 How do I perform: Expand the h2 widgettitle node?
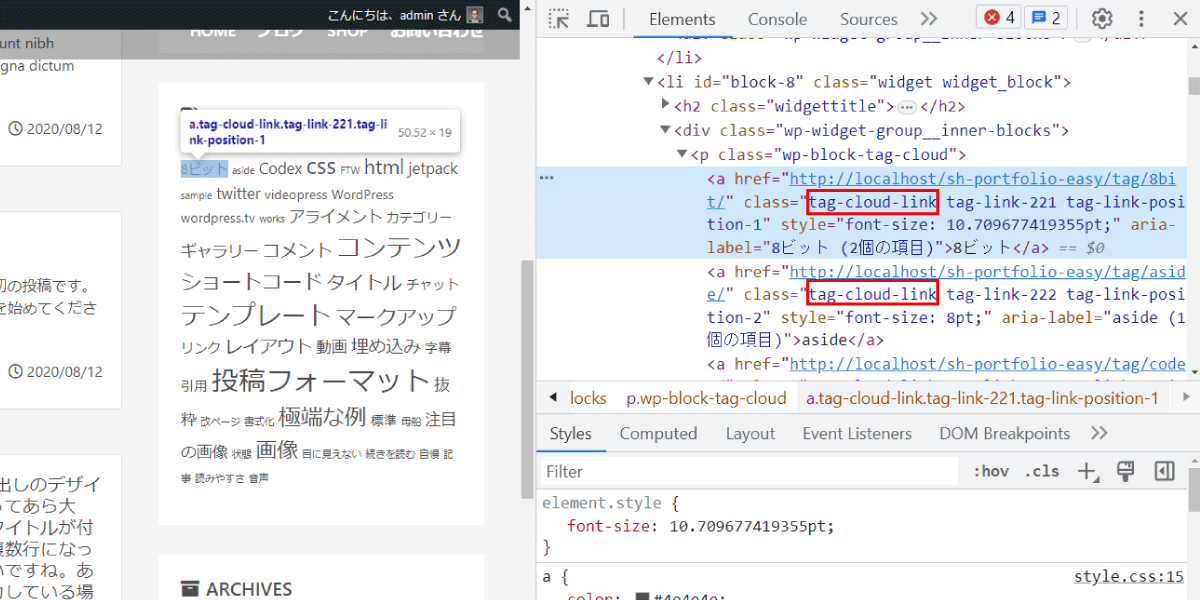click(x=666, y=104)
